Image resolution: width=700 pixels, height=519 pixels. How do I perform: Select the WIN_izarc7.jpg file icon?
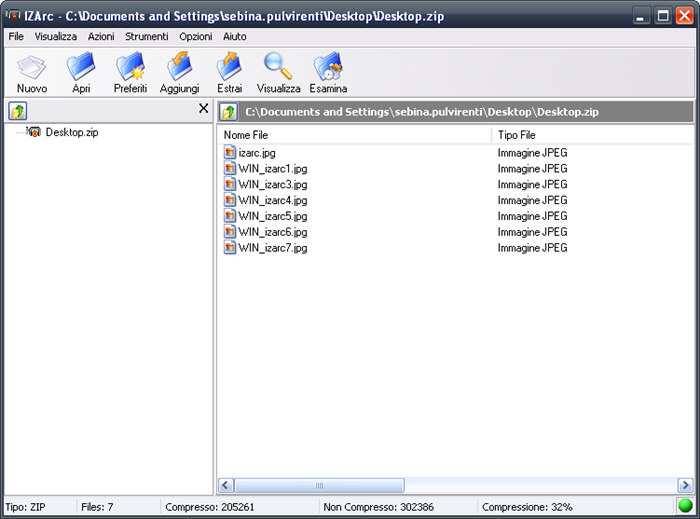point(230,248)
